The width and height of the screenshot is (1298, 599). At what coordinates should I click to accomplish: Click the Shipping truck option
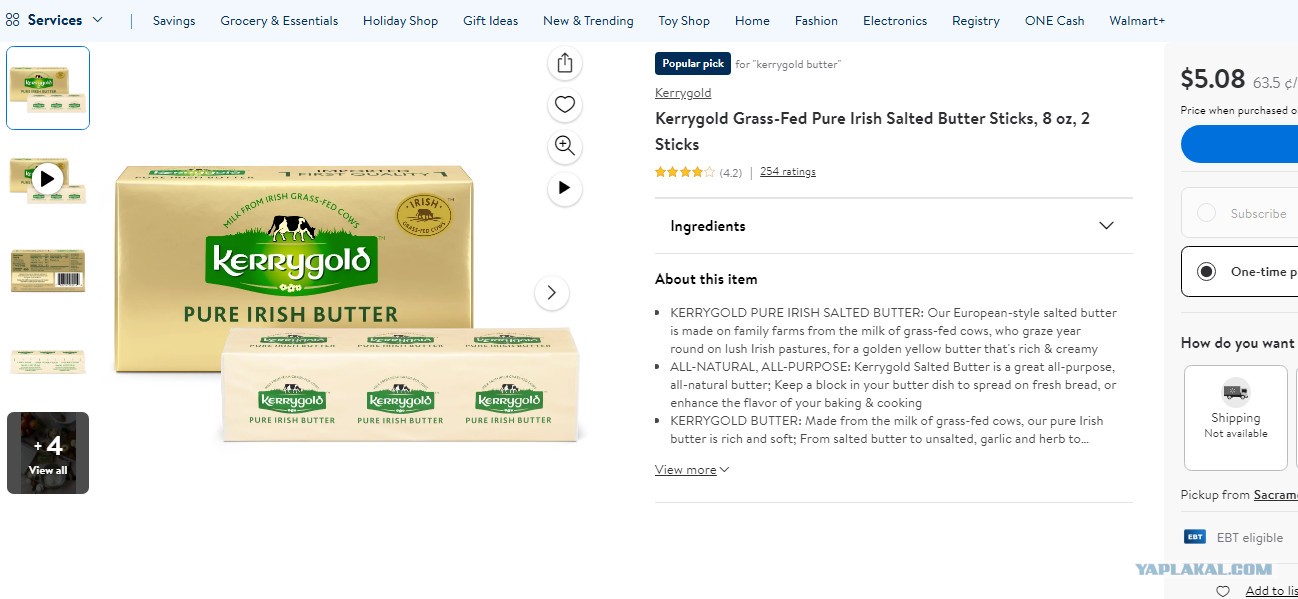pos(1235,417)
